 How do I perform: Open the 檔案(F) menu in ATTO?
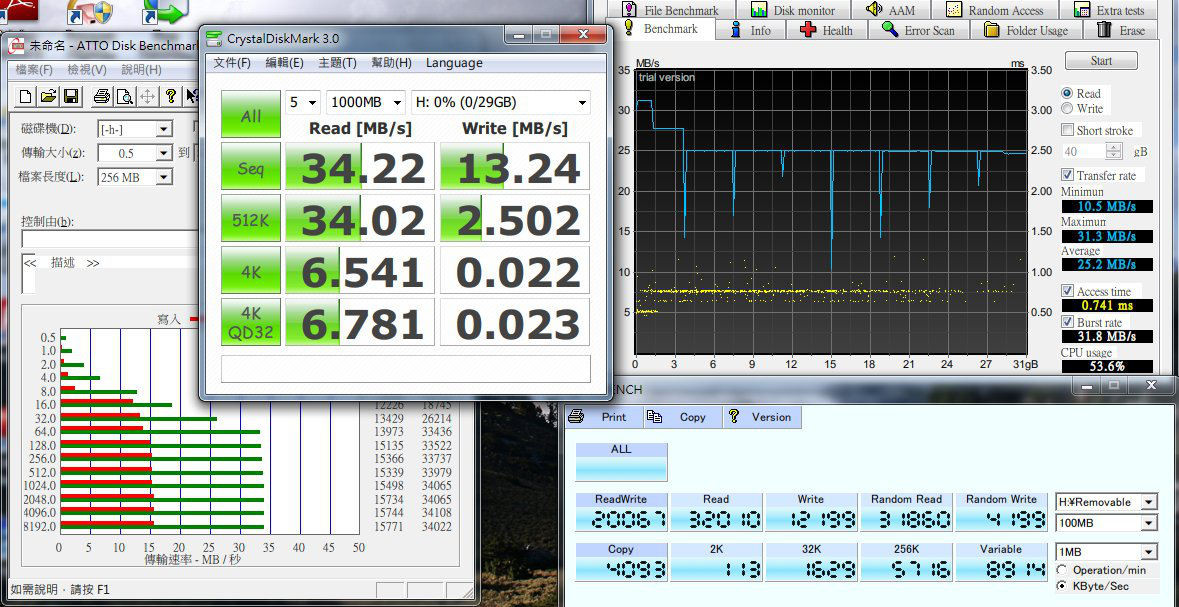pyautogui.click(x=35, y=70)
